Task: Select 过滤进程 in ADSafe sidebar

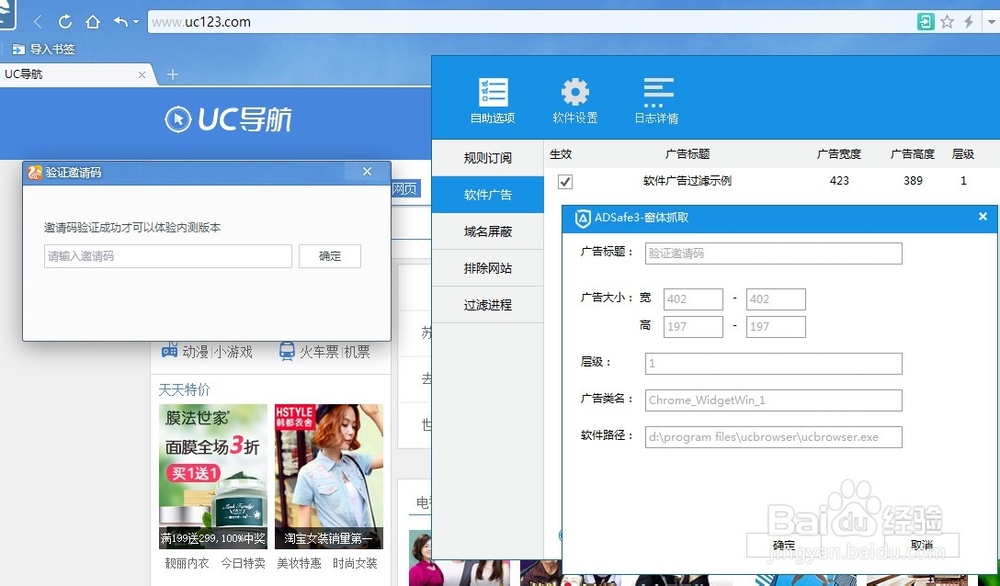Action: (488, 305)
